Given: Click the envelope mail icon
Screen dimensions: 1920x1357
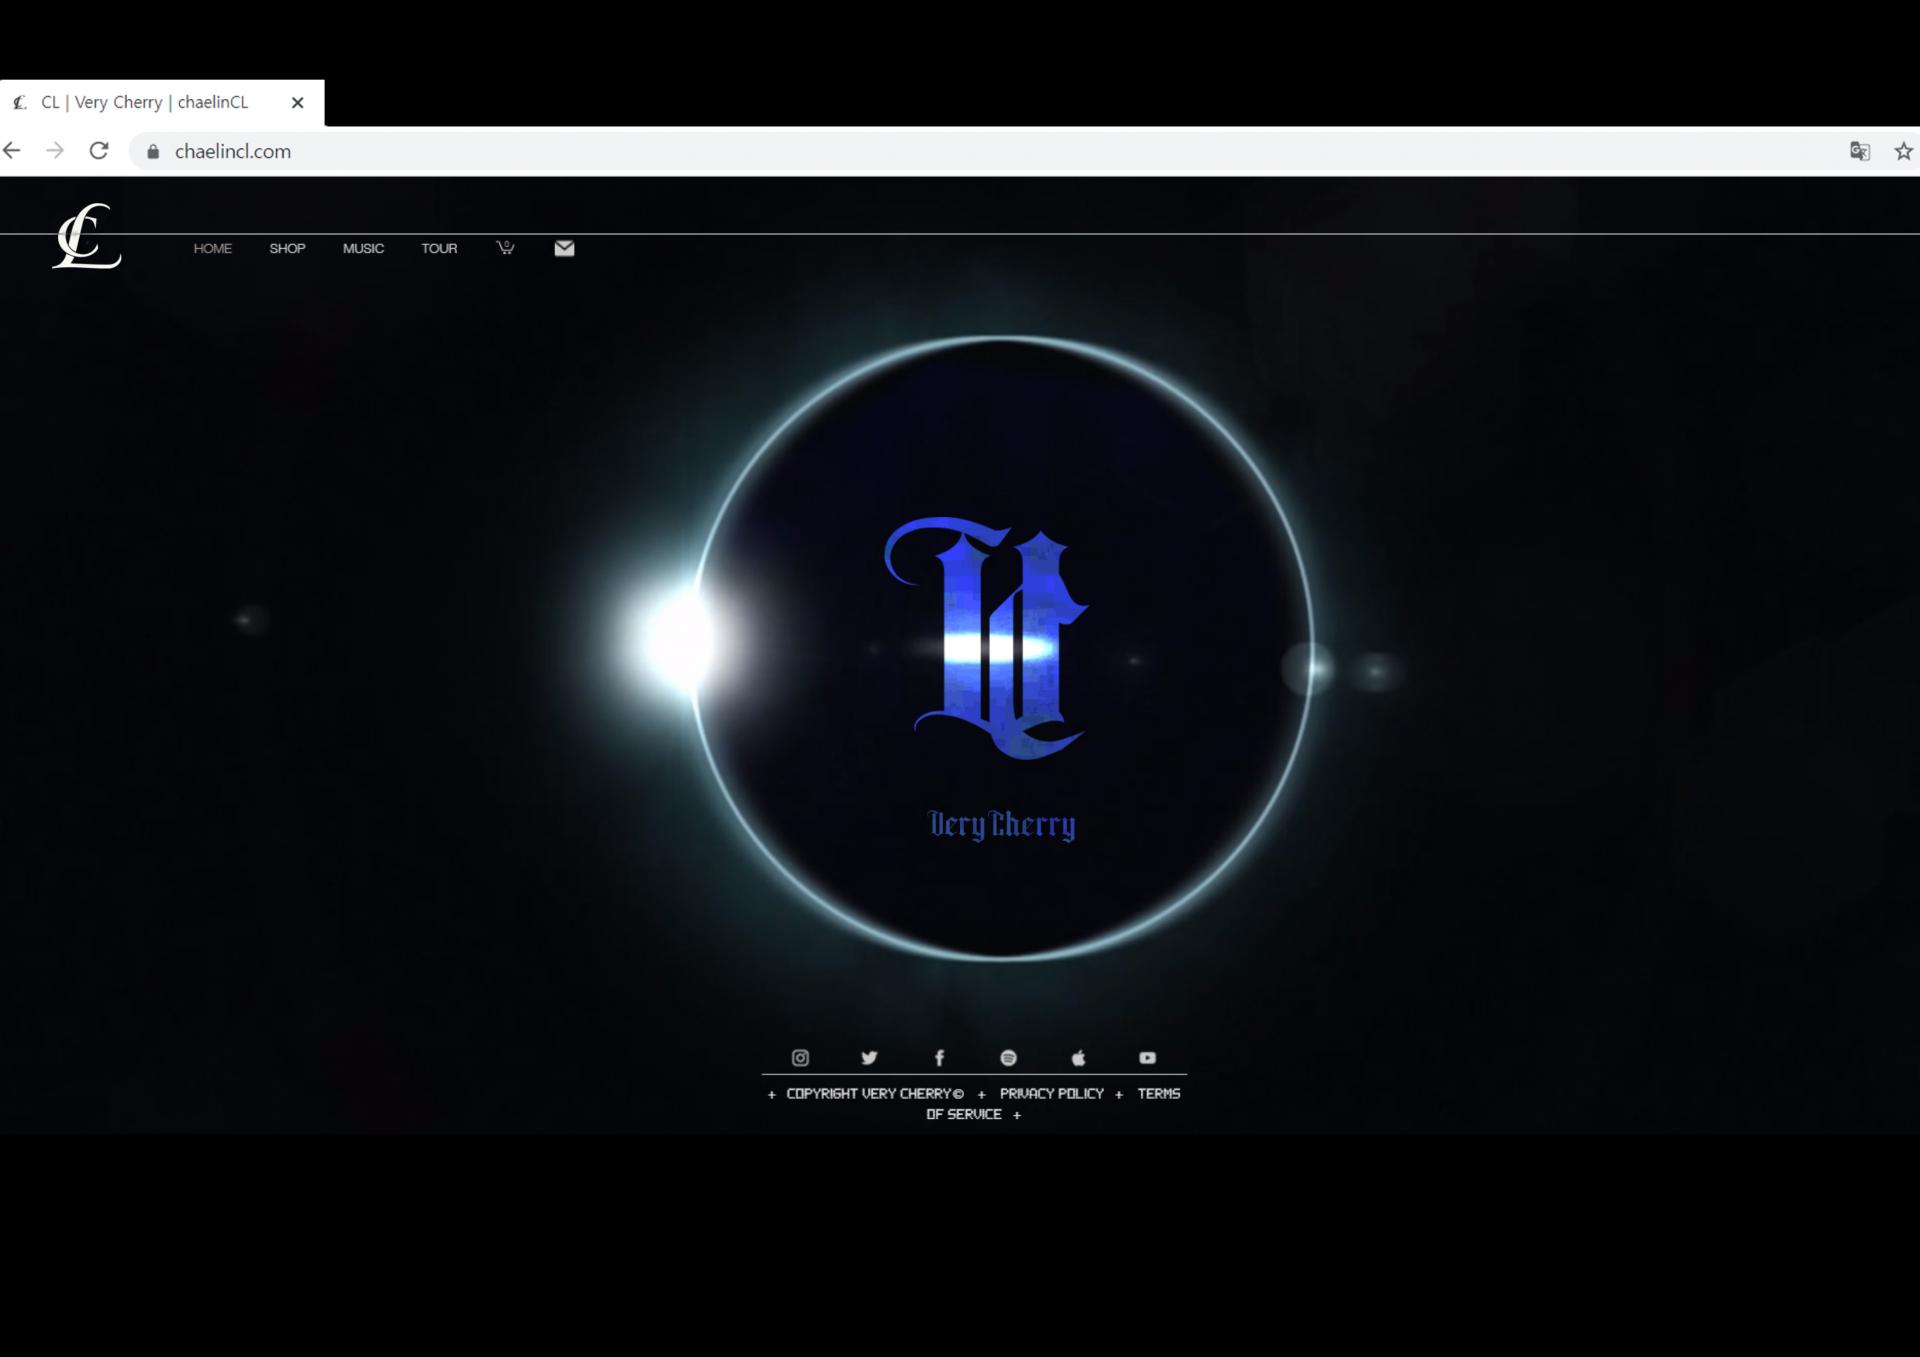Looking at the screenshot, I should coord(564,248).
